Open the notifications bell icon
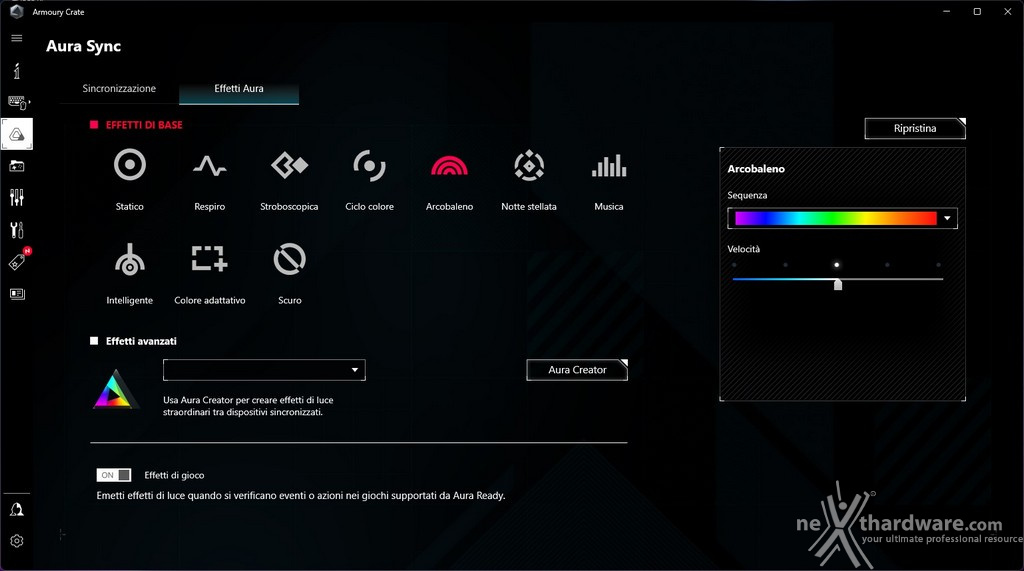The height and width of the screenshot is (571, 1024). click(x=17, y=510)
